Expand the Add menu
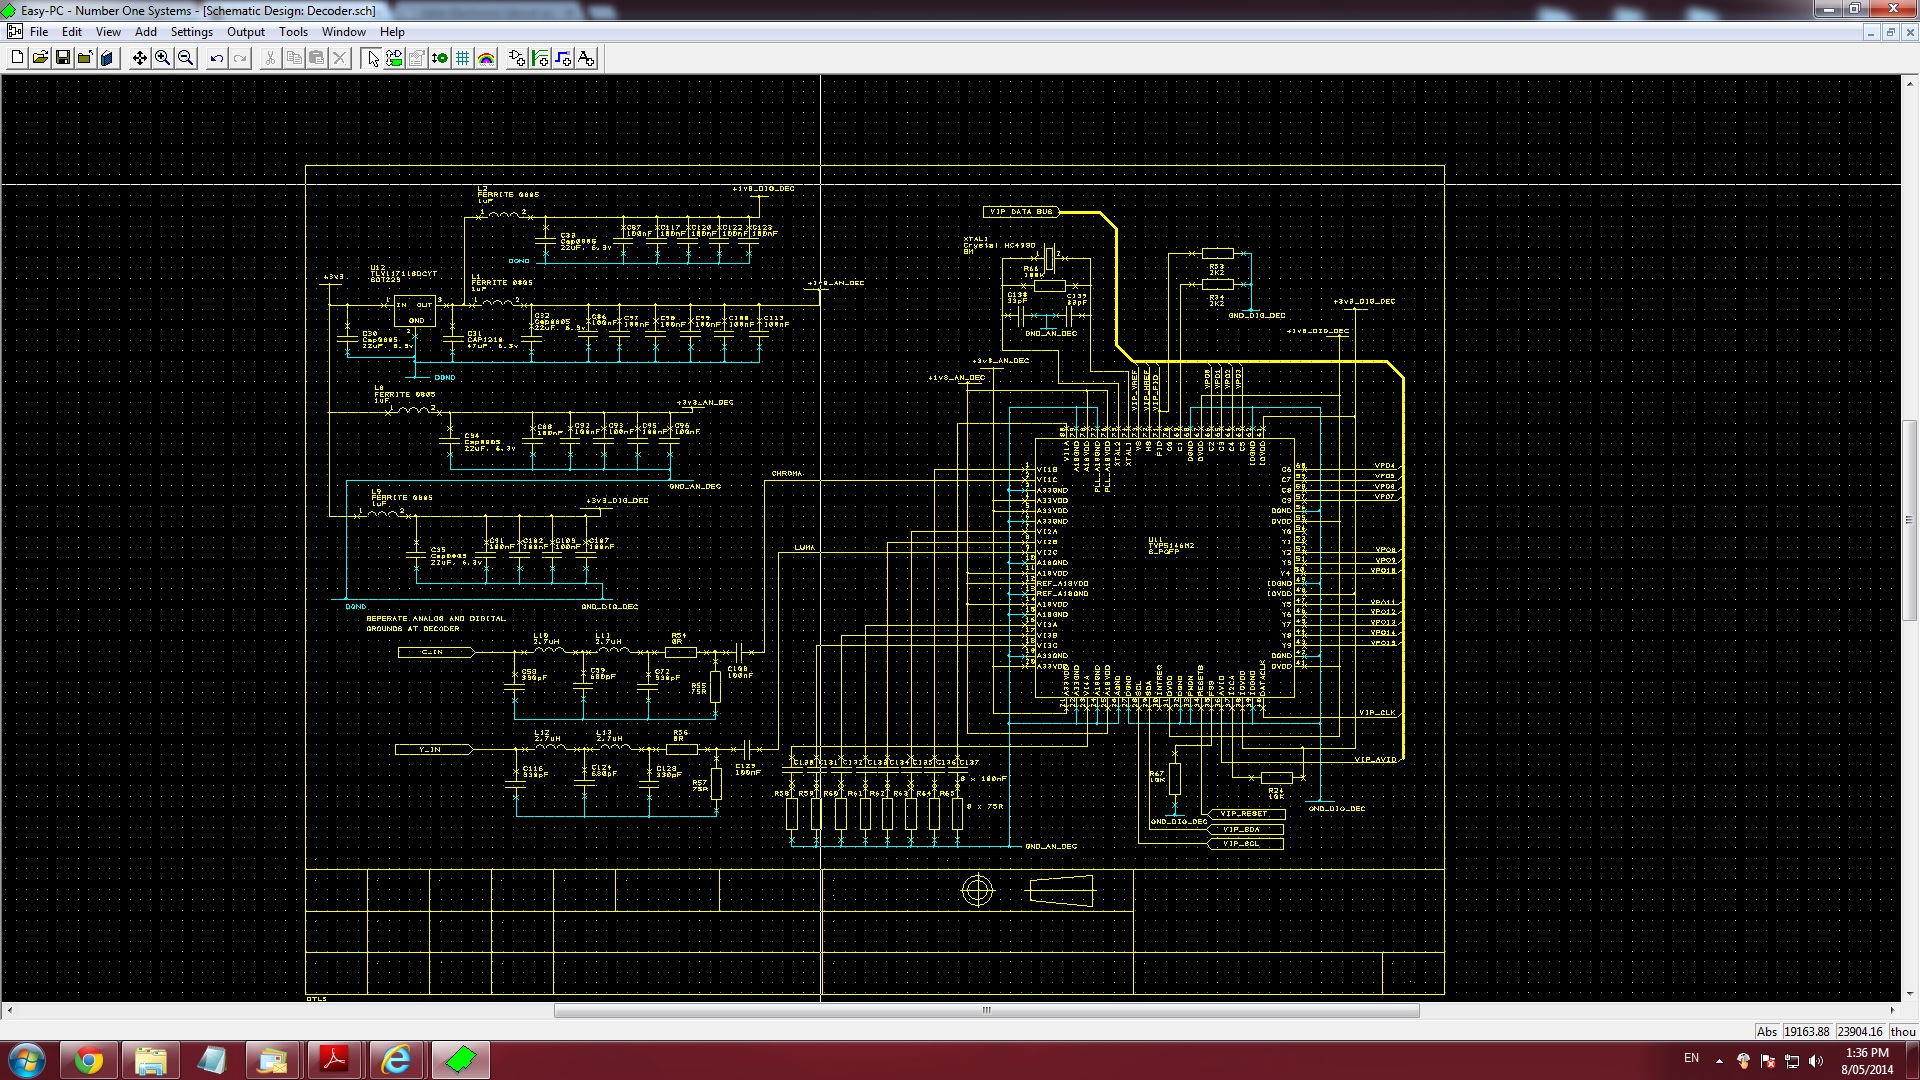The width and height of the screenshot is (1920, 1080). pyautogui.click(x=146, y=32)
